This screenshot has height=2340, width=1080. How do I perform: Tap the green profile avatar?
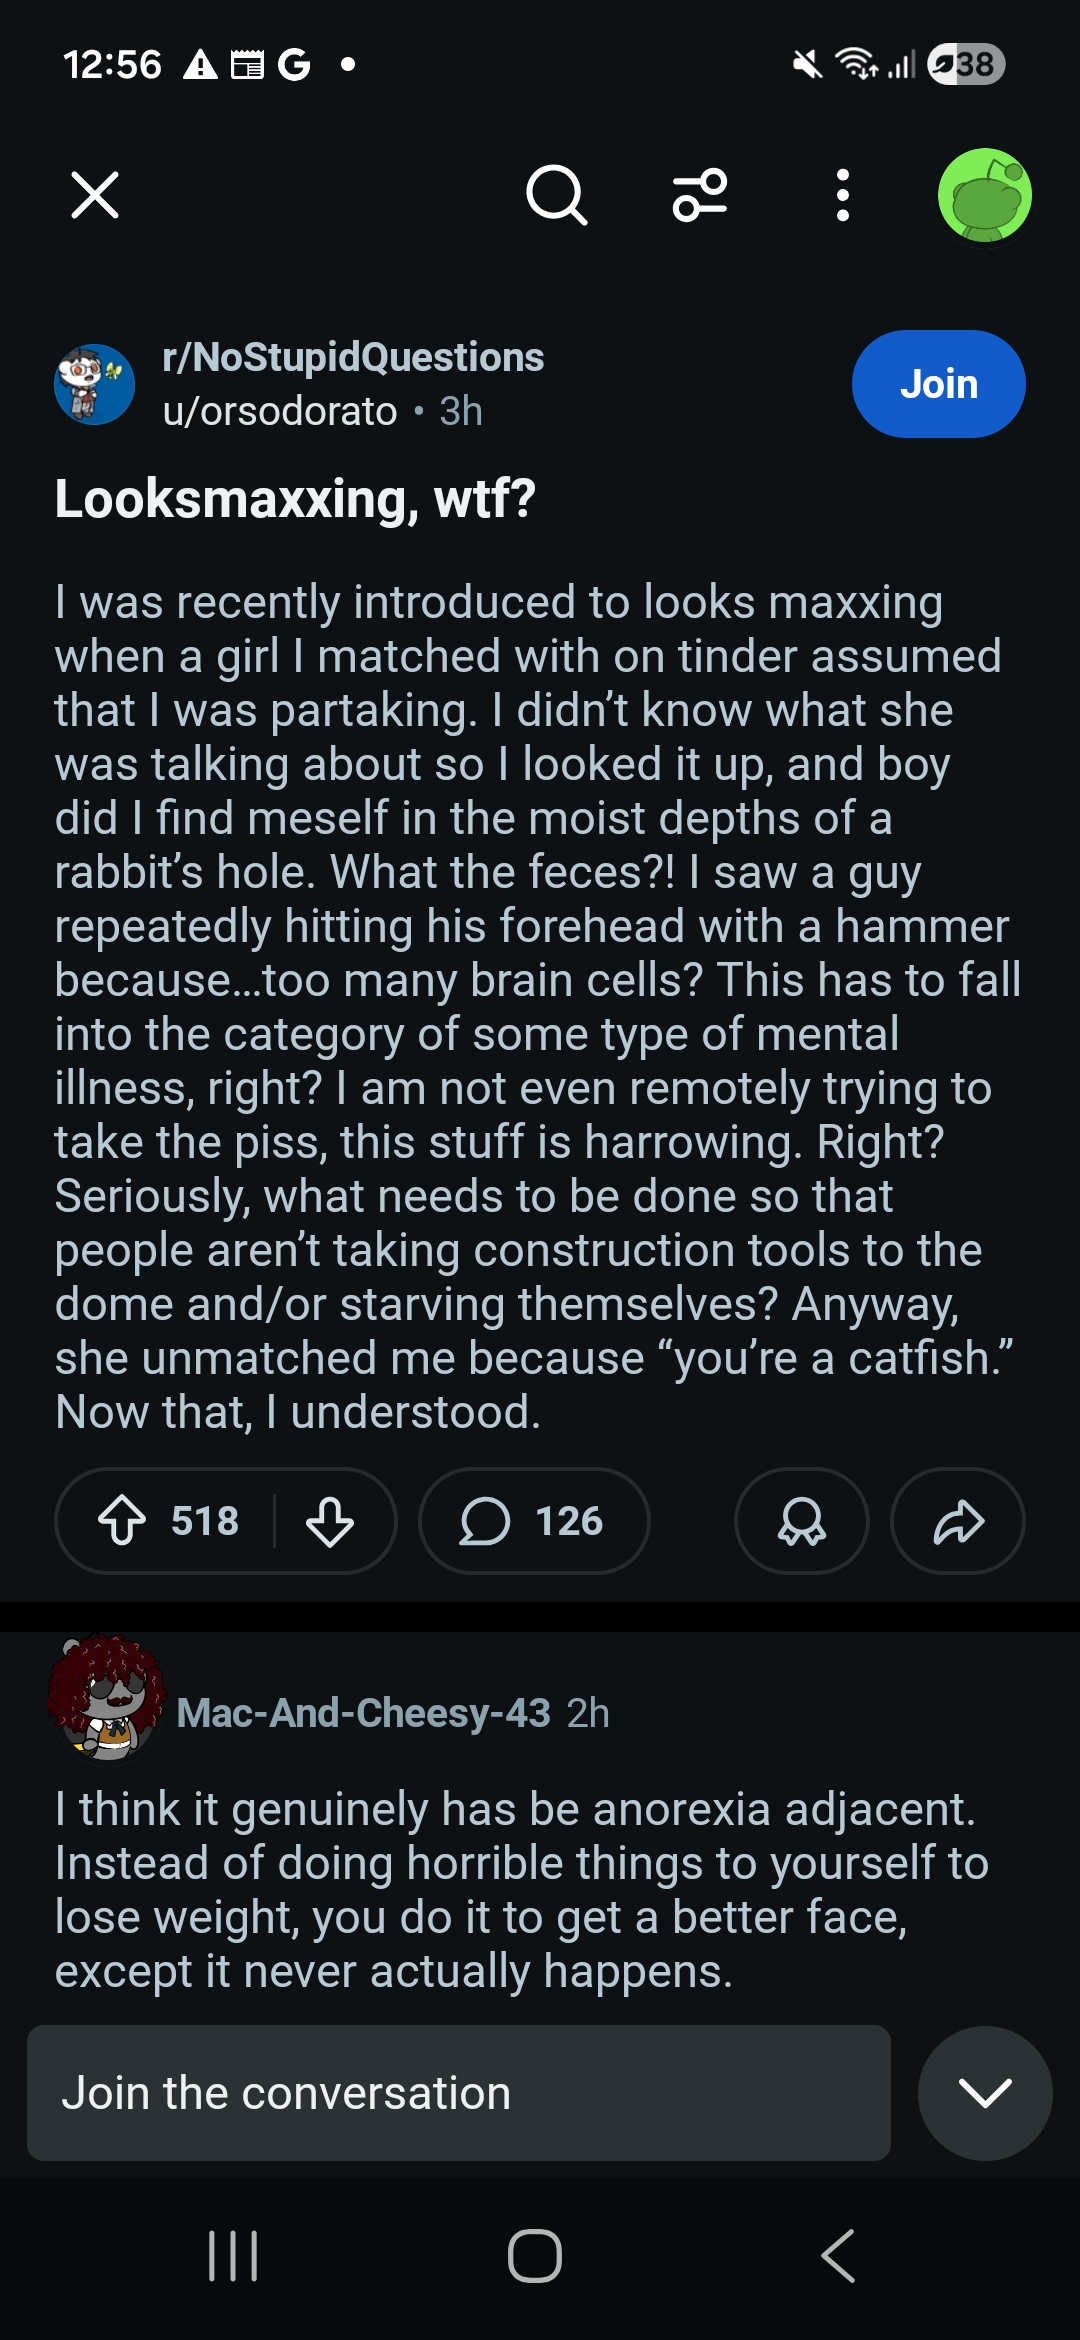[x=985, y=195]
